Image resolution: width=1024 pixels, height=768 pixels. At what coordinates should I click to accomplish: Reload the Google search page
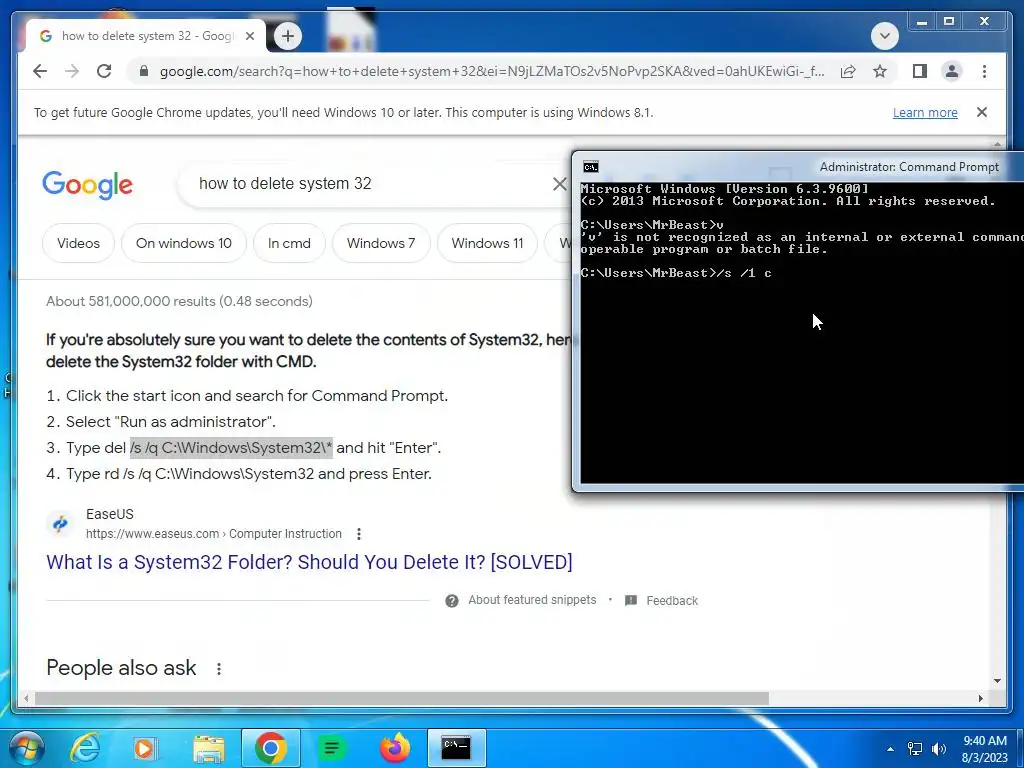pyautogui.click(x=104, y=71)
